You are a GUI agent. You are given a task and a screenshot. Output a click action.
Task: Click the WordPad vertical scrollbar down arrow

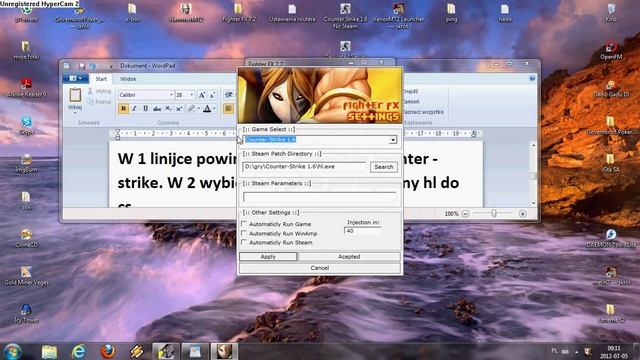533,203
